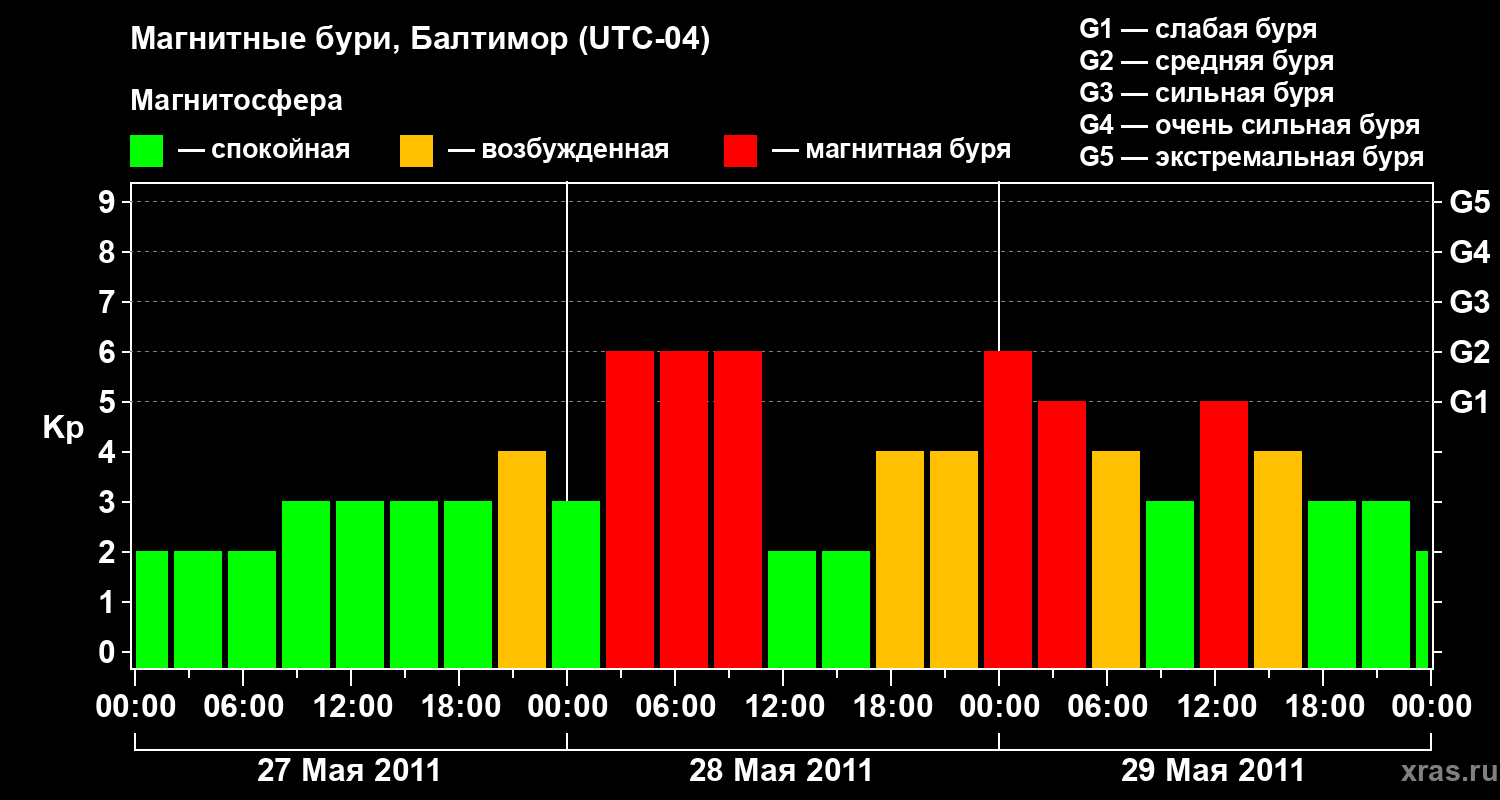Screen dimensions: 1500x800
Task: Click the '27 Мая 2011' date label
Action: [x=349, y=770]
